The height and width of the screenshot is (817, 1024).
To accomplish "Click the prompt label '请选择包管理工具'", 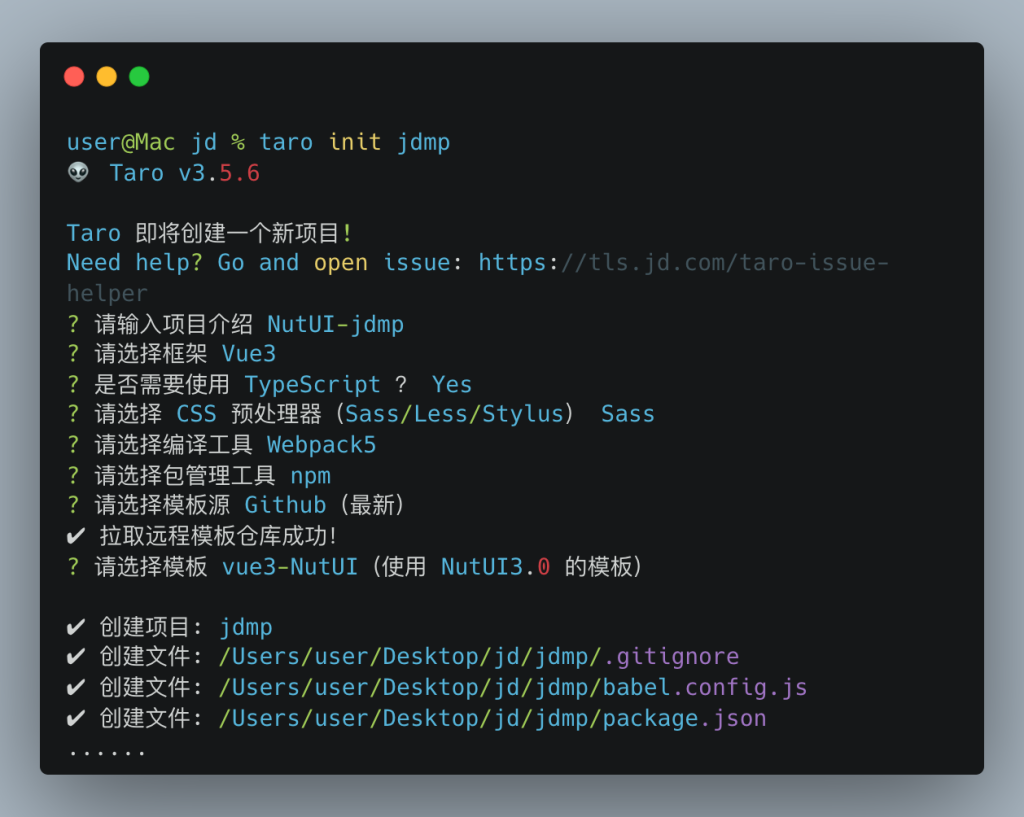I will pos(185,476).
